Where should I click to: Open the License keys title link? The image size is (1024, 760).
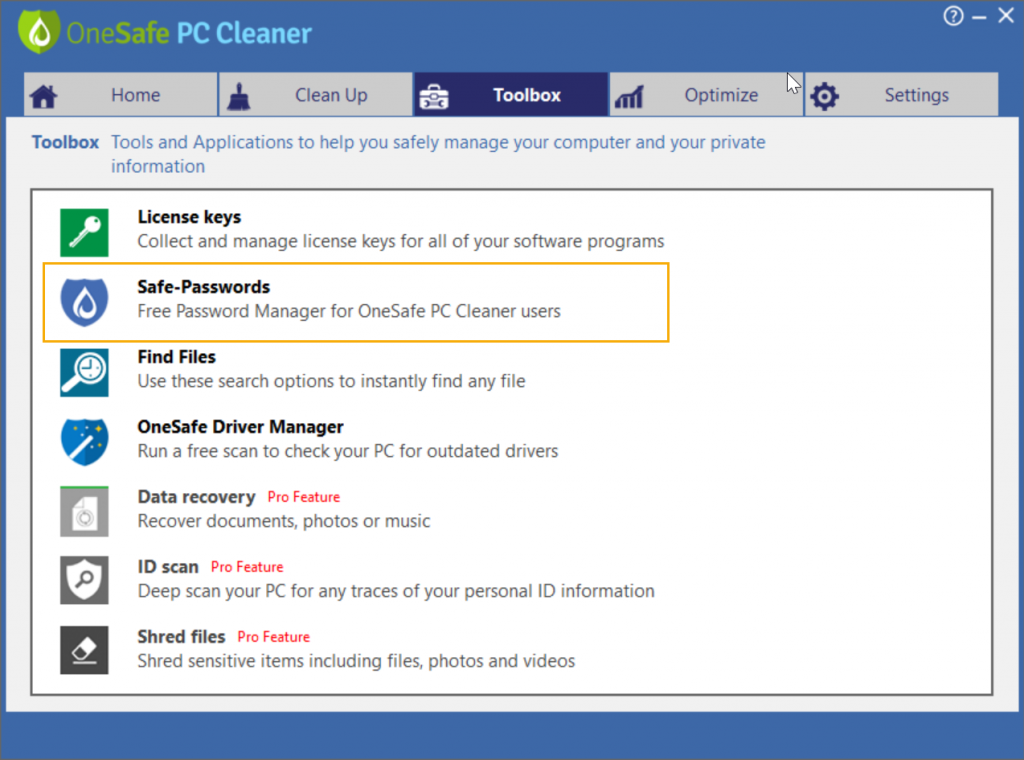[189, 217]
